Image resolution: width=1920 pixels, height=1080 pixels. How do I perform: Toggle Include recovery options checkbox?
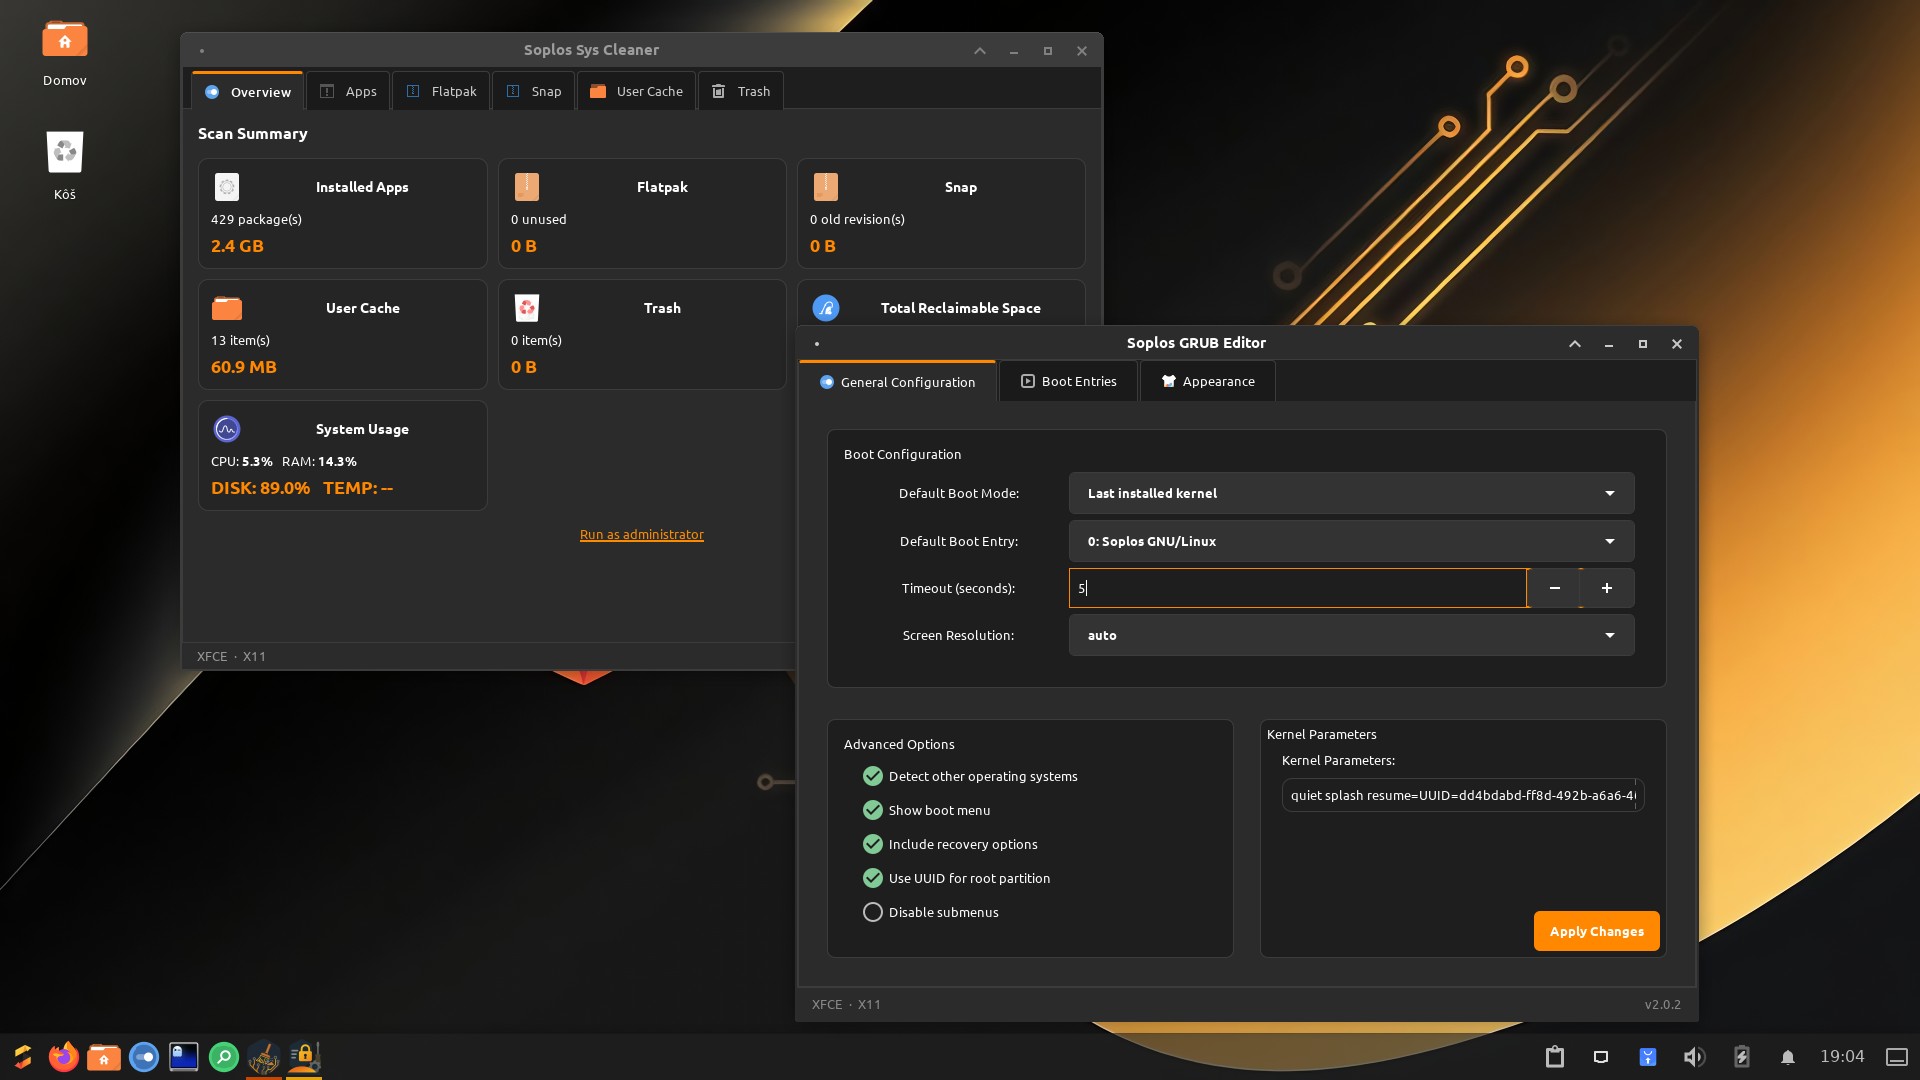click(x=950, y=844)
